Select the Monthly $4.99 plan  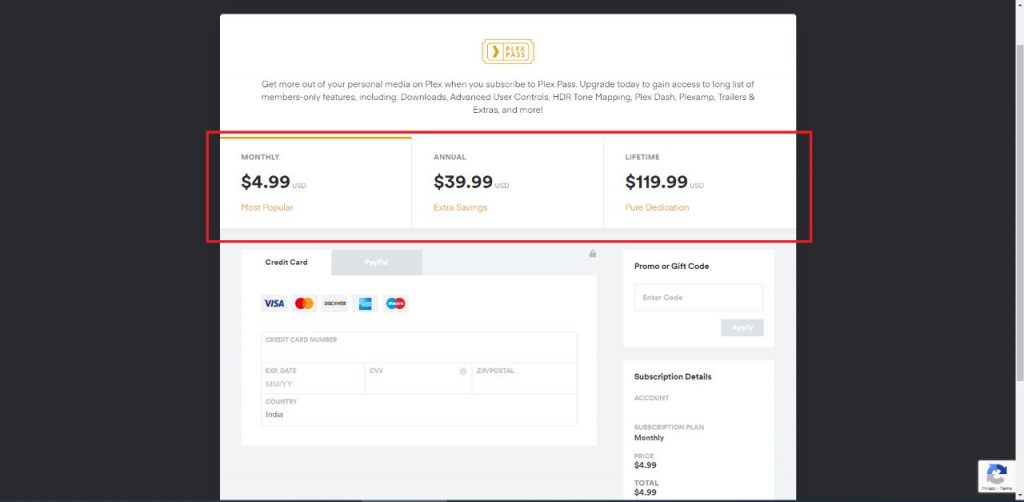coord(315,183)
